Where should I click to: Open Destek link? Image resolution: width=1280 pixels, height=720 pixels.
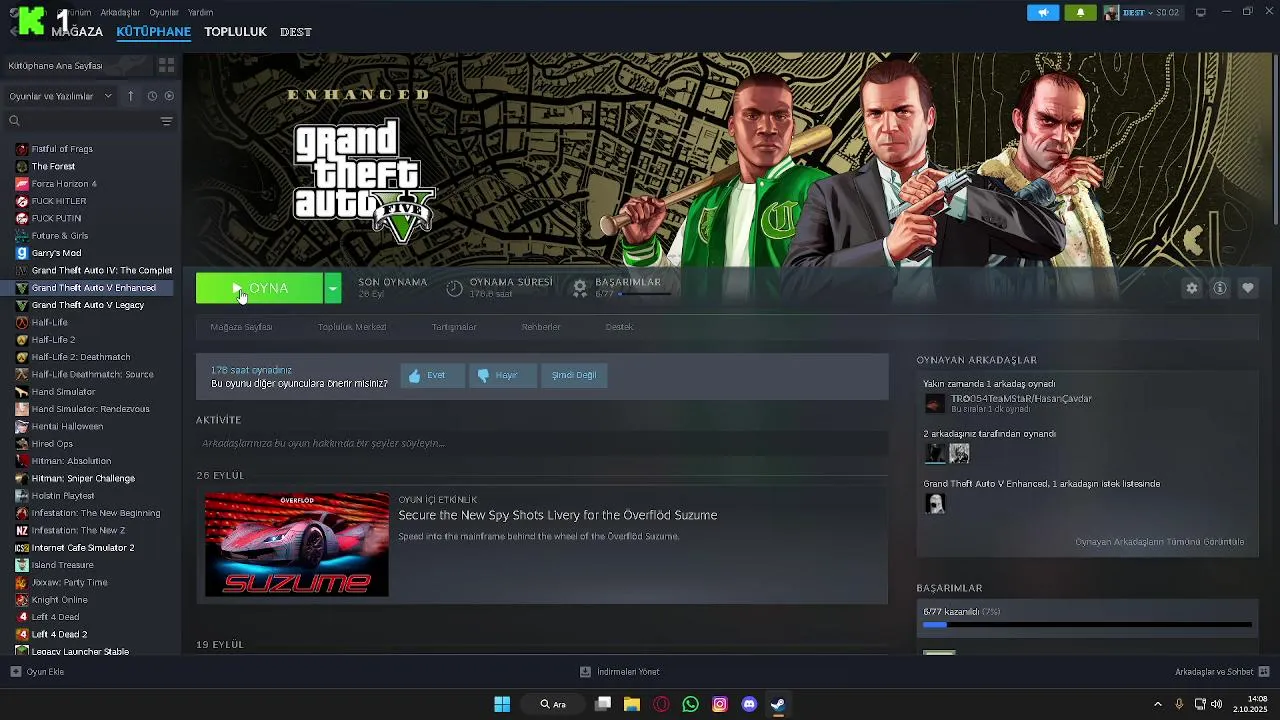pyautogui.click(x=619, y=327)
